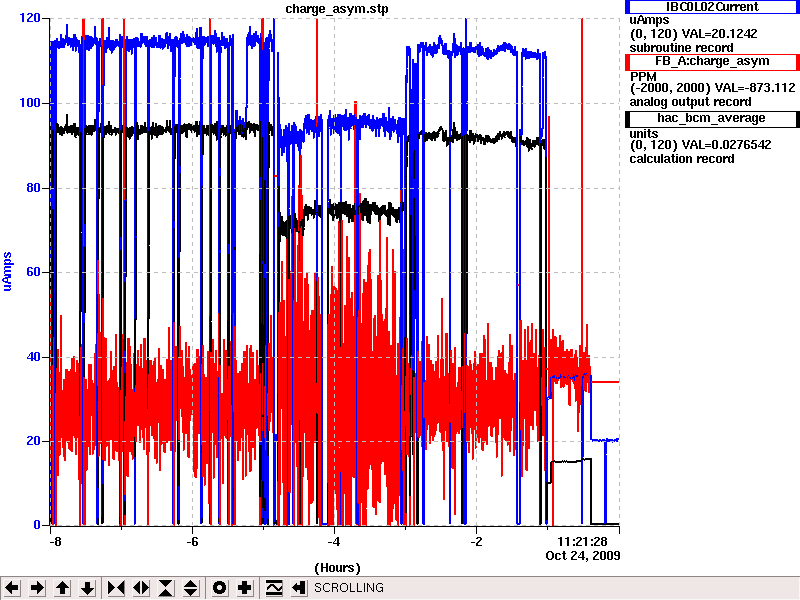
Task: Click the y-axis value 100
Action: point(30,103)
